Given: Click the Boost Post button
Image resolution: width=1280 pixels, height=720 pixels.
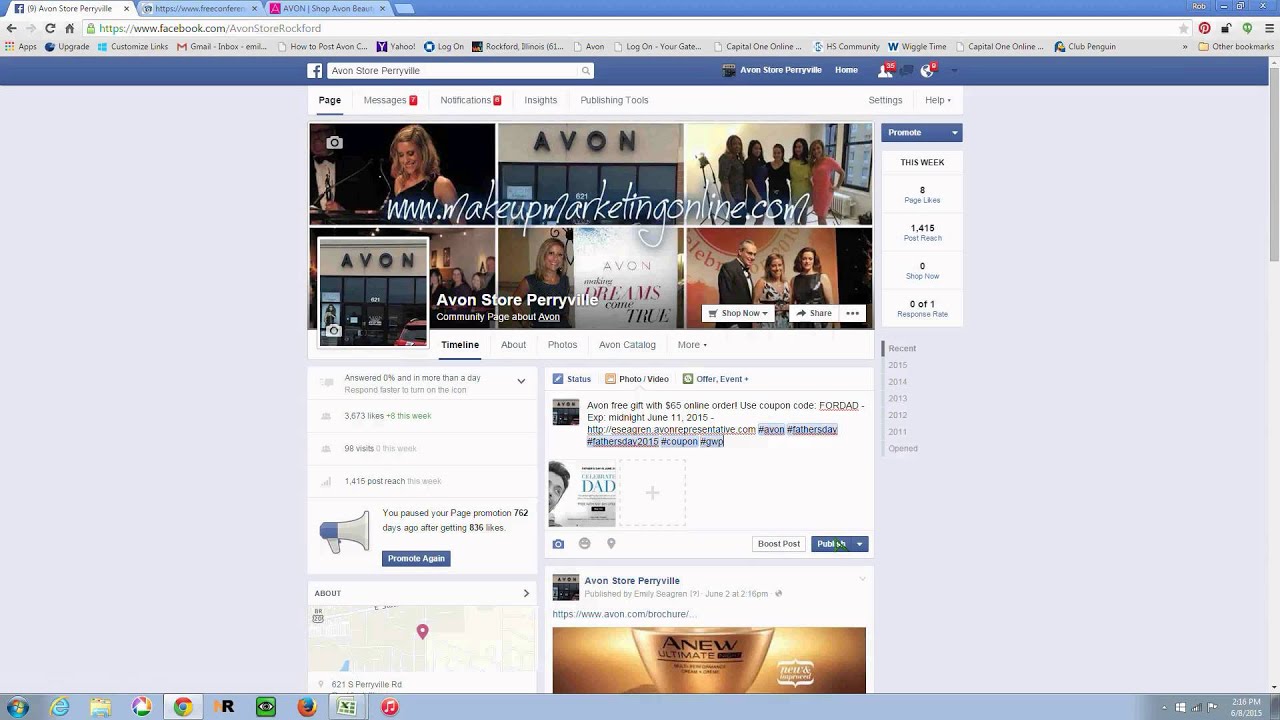Looking at the screenshot, I should coord(779,544).
